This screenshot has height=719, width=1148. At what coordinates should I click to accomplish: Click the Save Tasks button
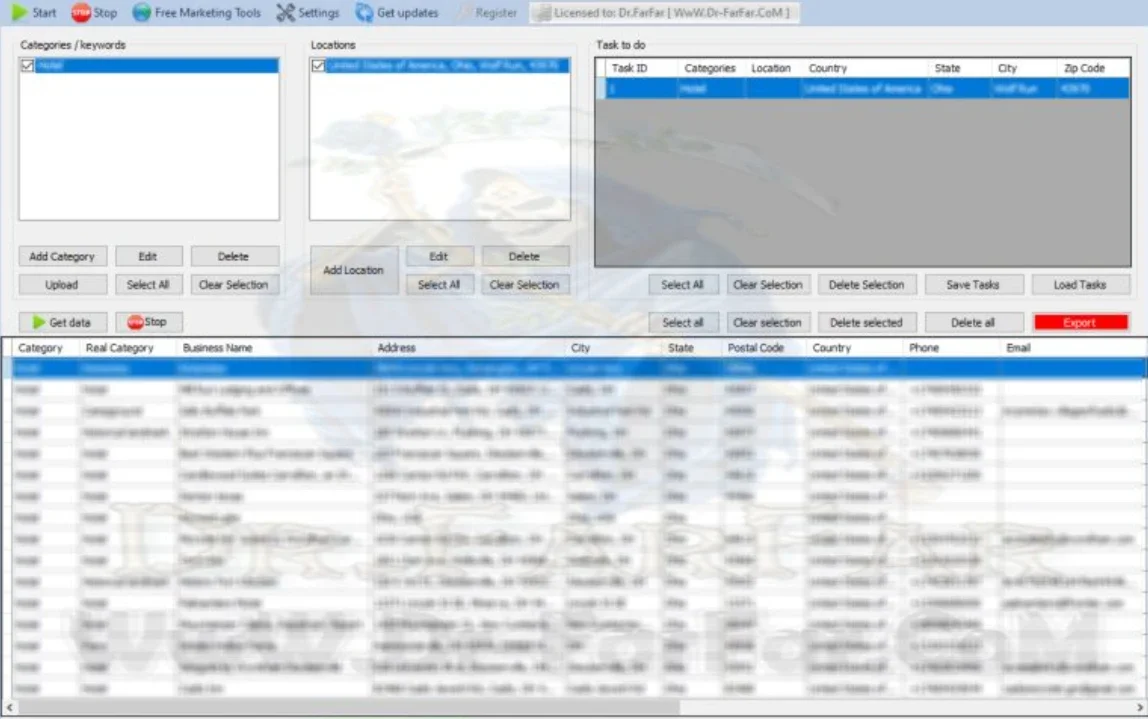tap(973, 285)
